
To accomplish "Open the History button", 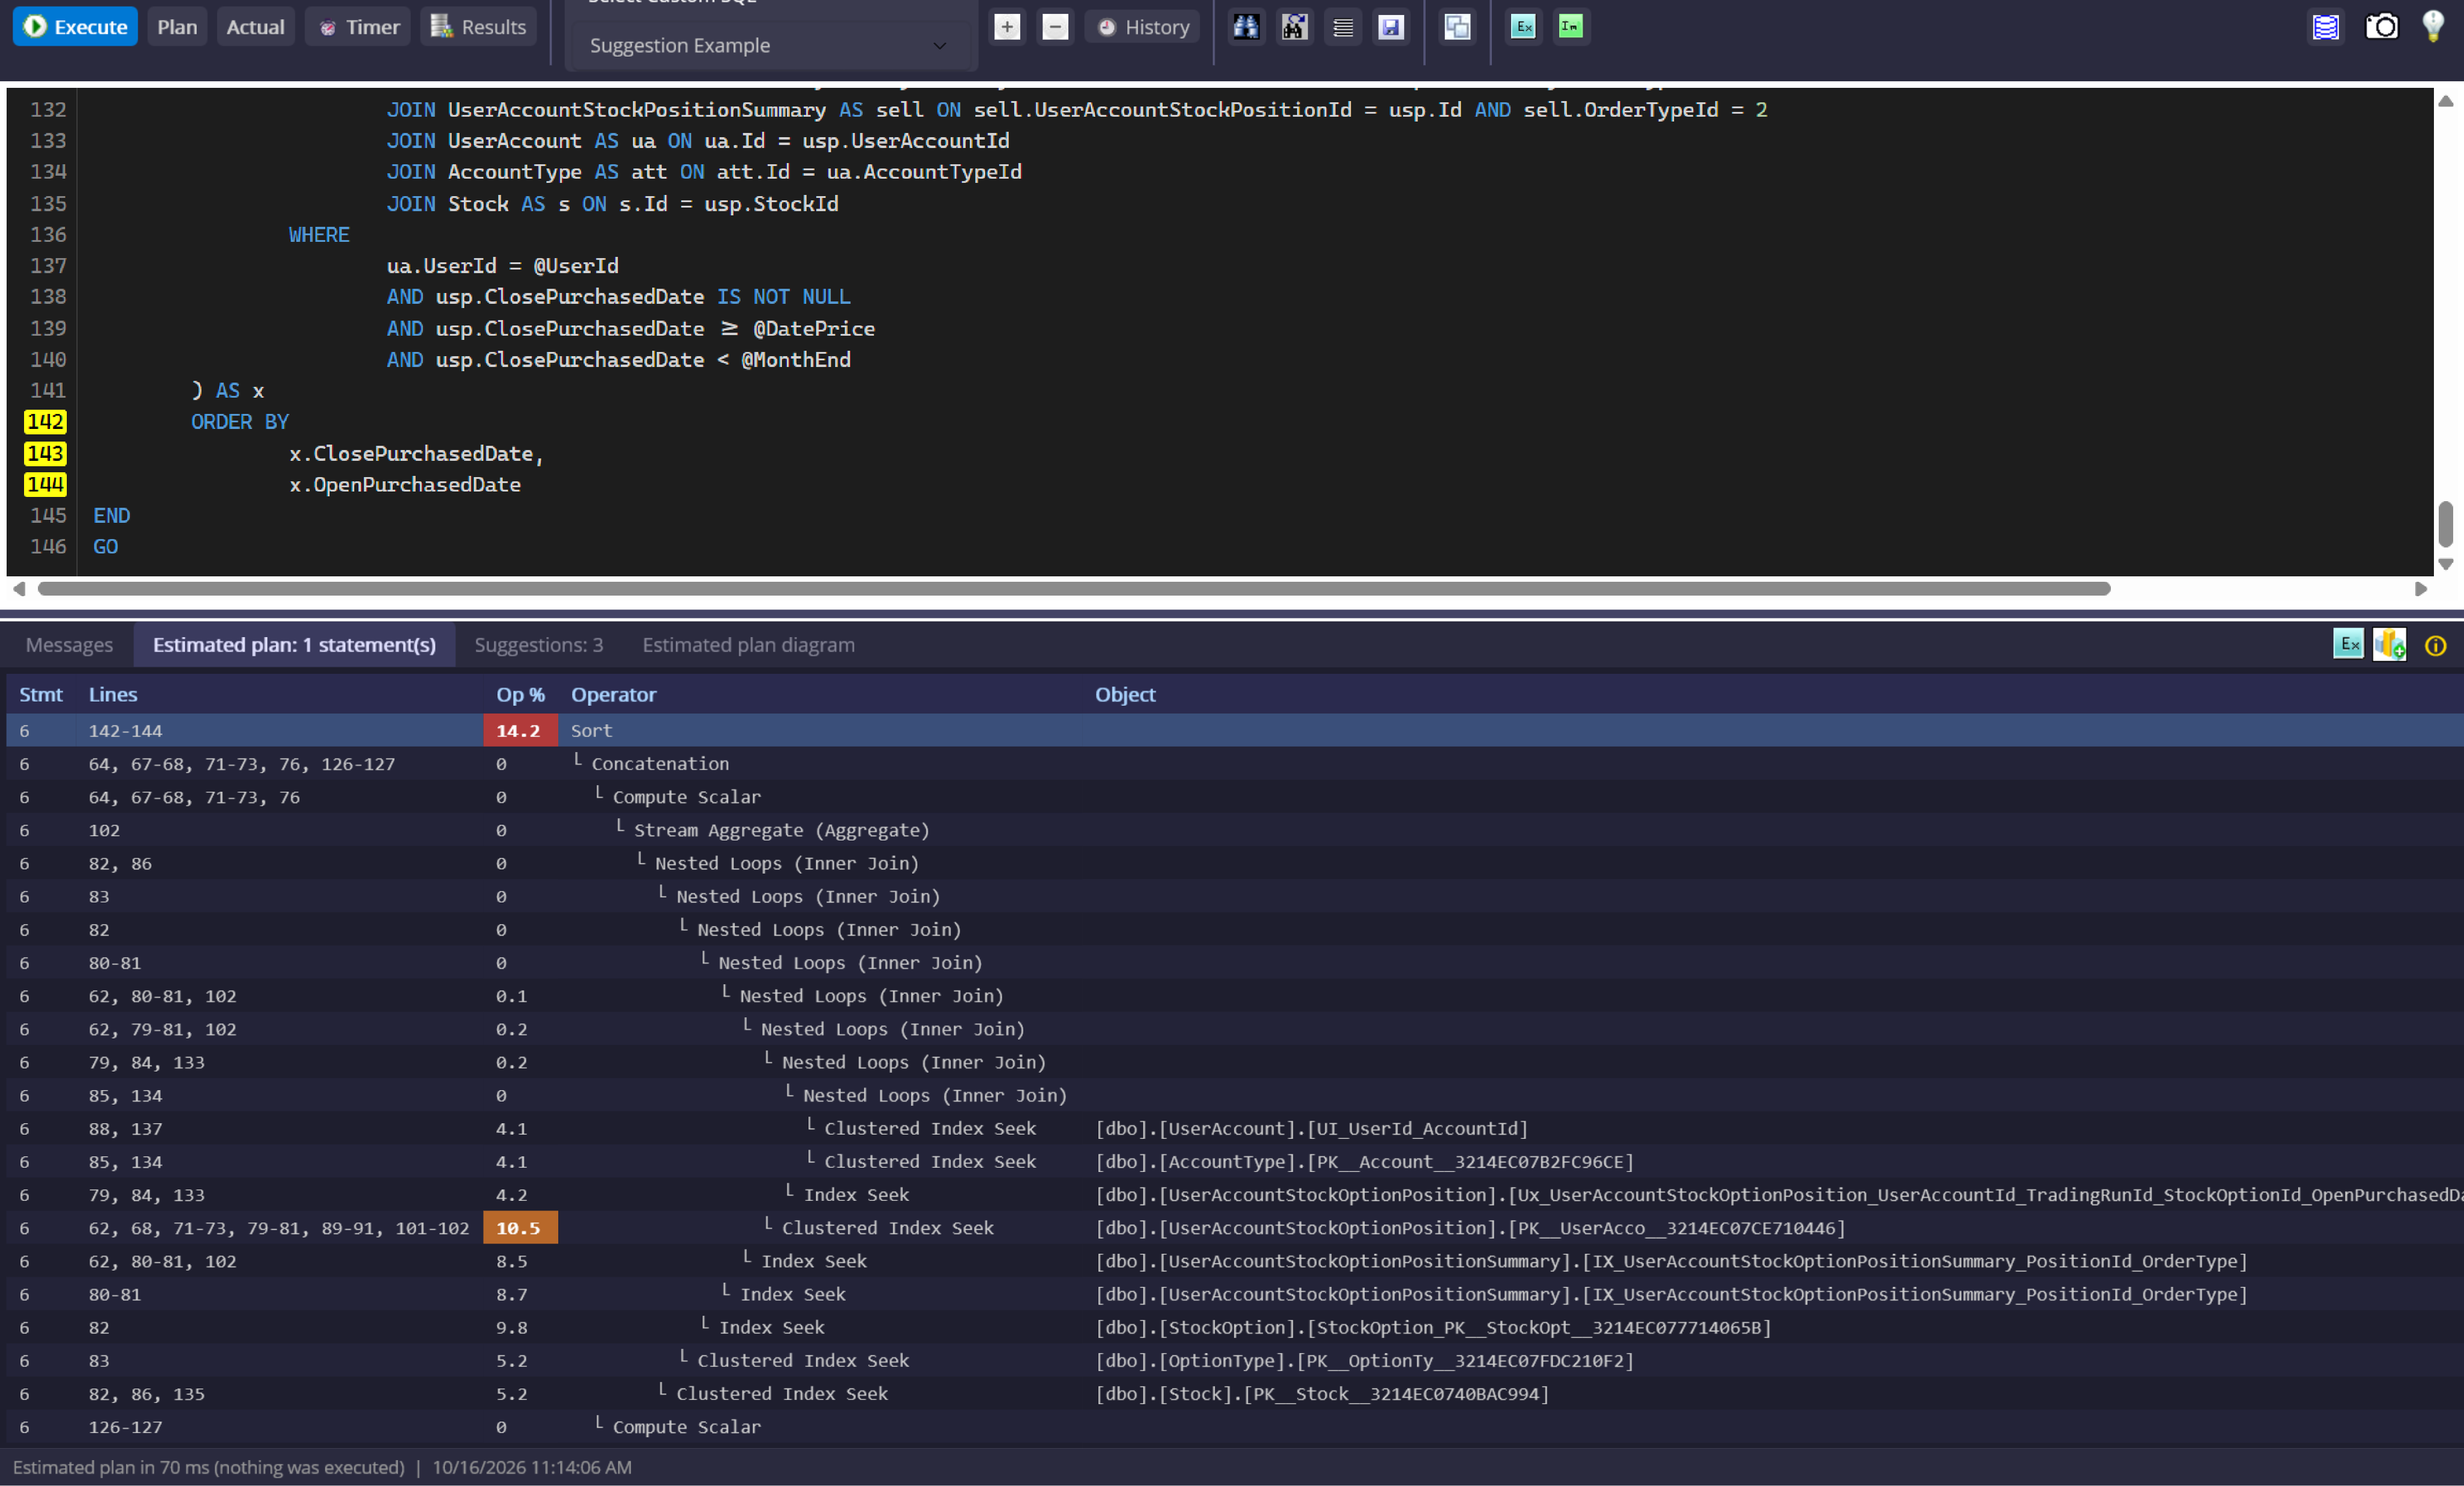I will click(x=1143, y=27).
